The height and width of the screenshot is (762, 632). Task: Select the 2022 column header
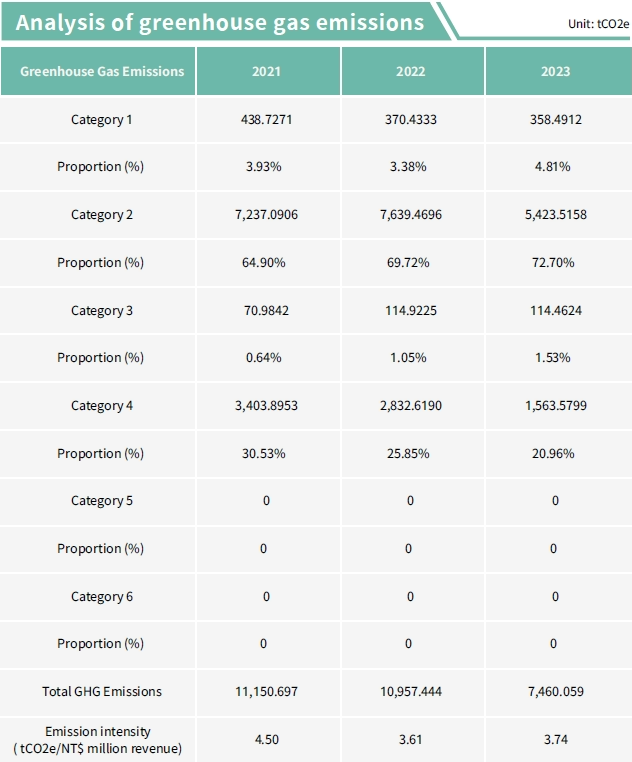(411, 71)
